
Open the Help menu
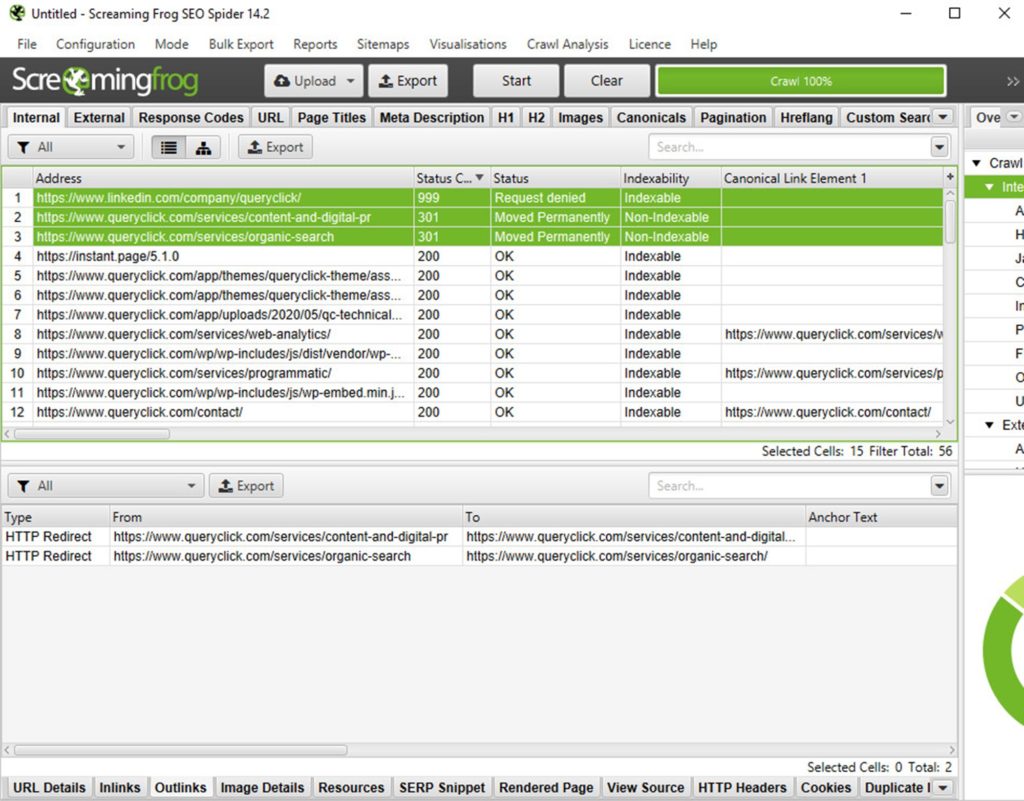click(x=703, y=44)
